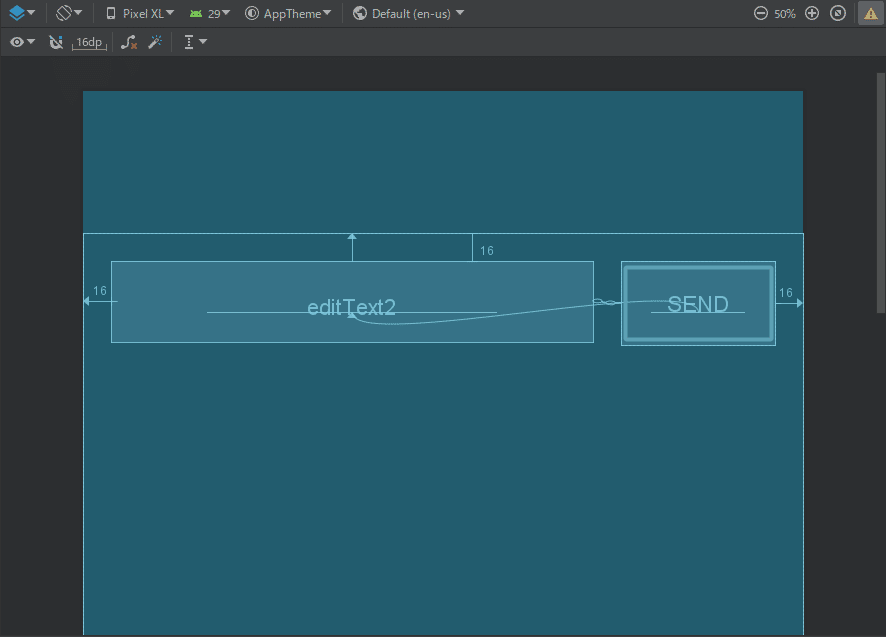Open the orientation for preview menu
Image resolution: width=886 pixels, height=637 pixels.
click(69, 13)
